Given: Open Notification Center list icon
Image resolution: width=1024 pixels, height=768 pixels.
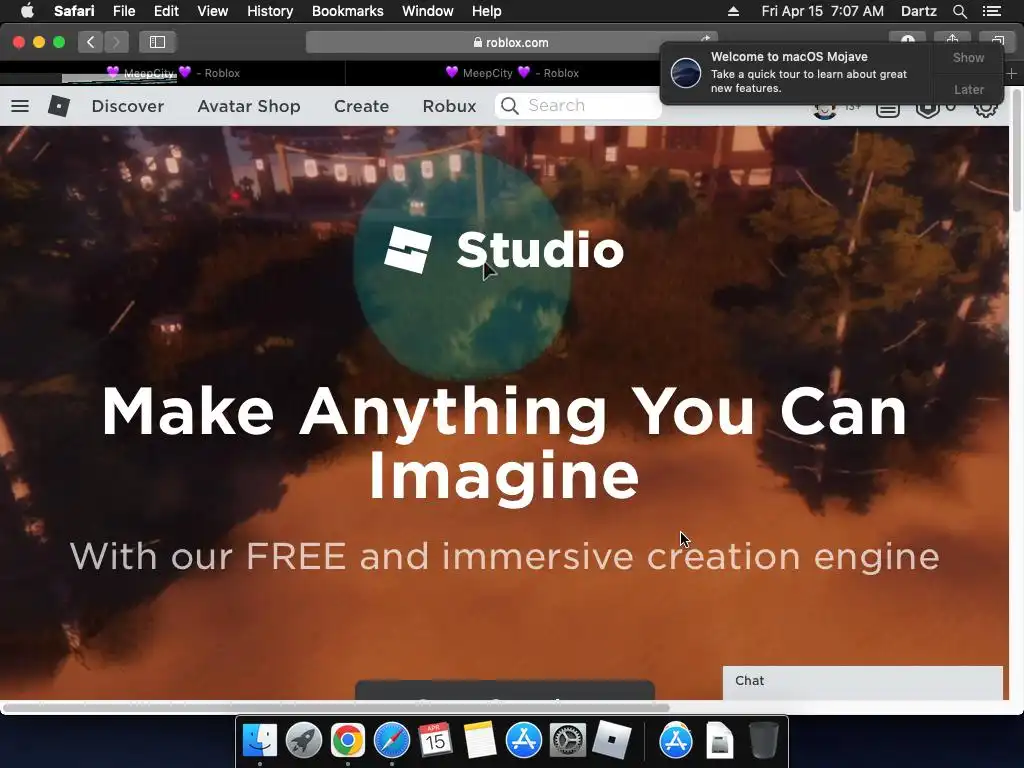Looking at the screenshot, I should point(991,11).
